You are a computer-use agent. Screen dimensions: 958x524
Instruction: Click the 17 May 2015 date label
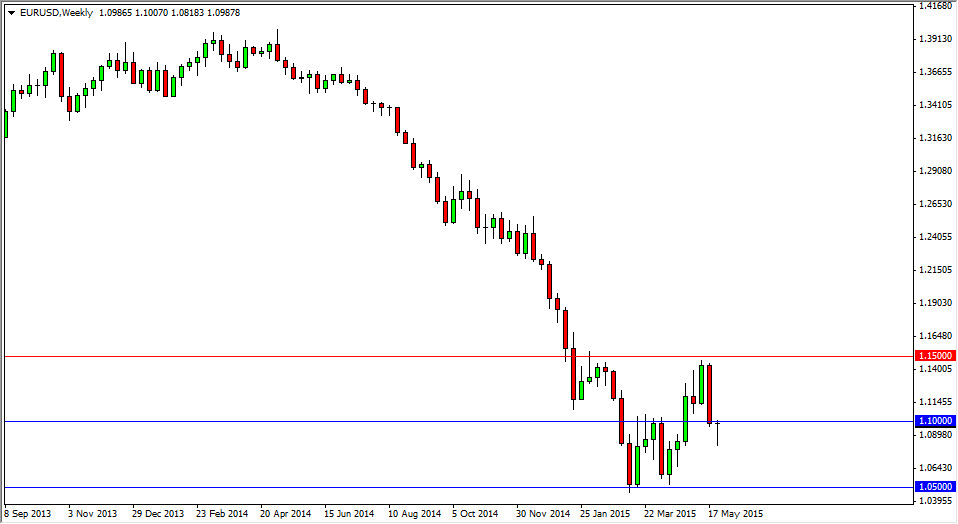point(736,514)
